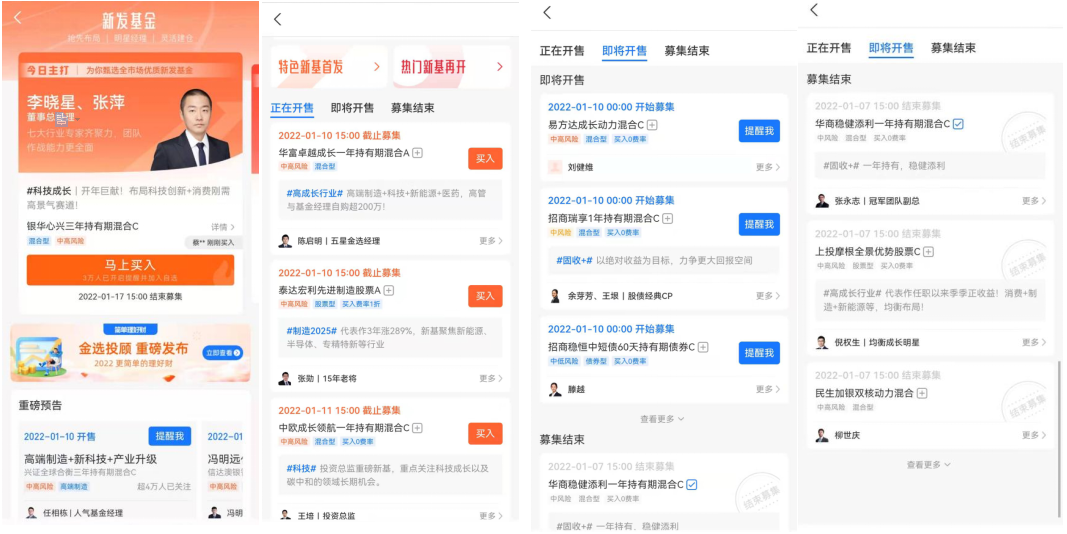
Task: Tap 提醒我 for 易方达成长动力混合C
Action: (x=759, y=131)
